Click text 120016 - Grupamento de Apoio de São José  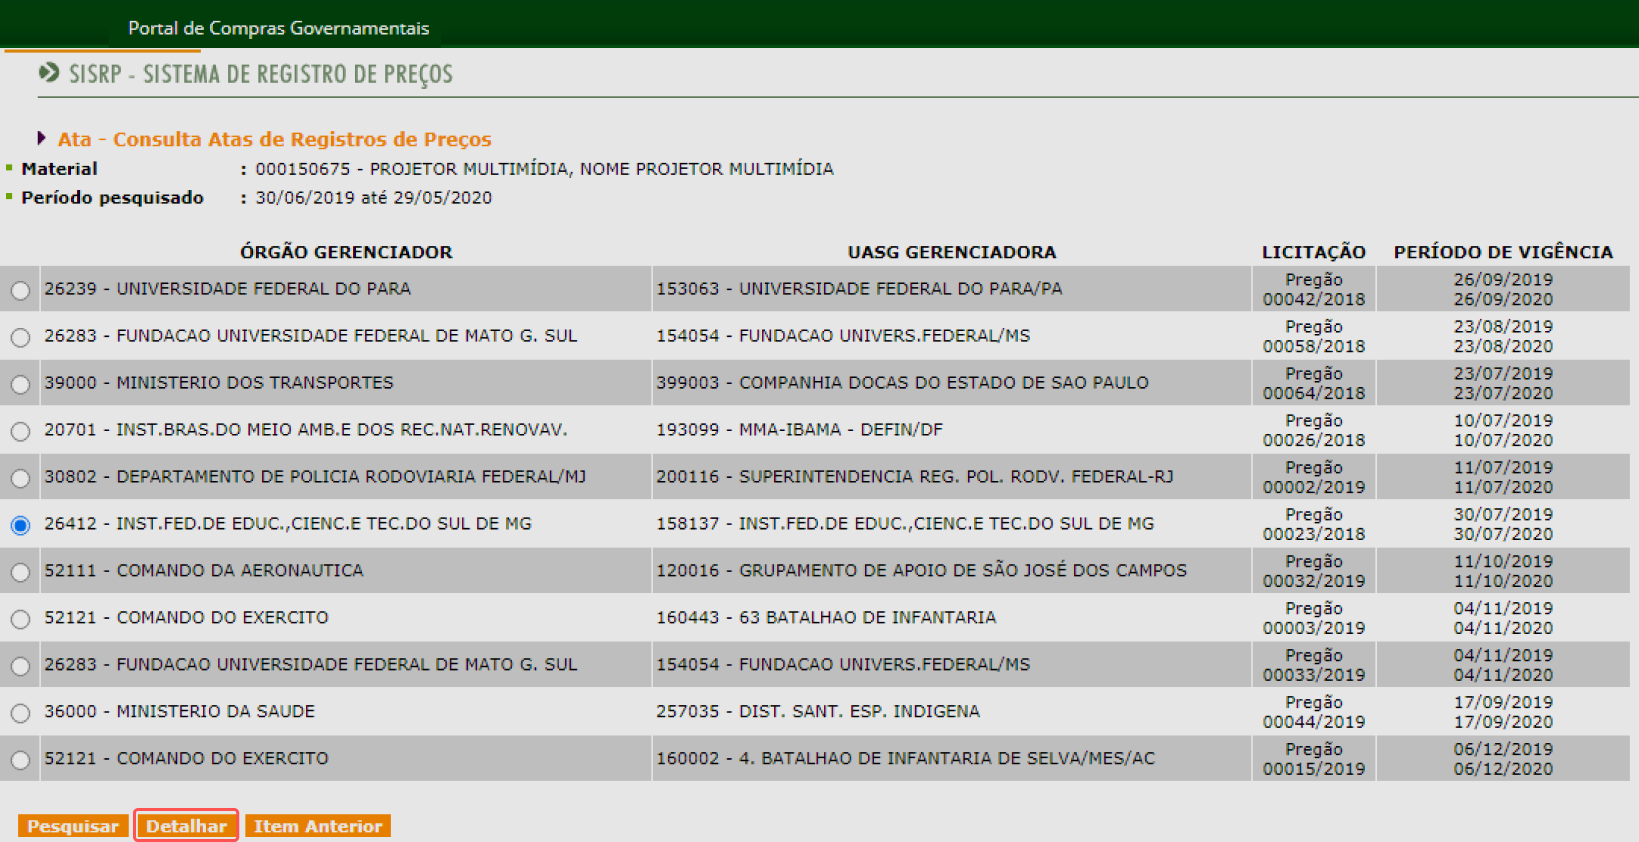[921, 571]
